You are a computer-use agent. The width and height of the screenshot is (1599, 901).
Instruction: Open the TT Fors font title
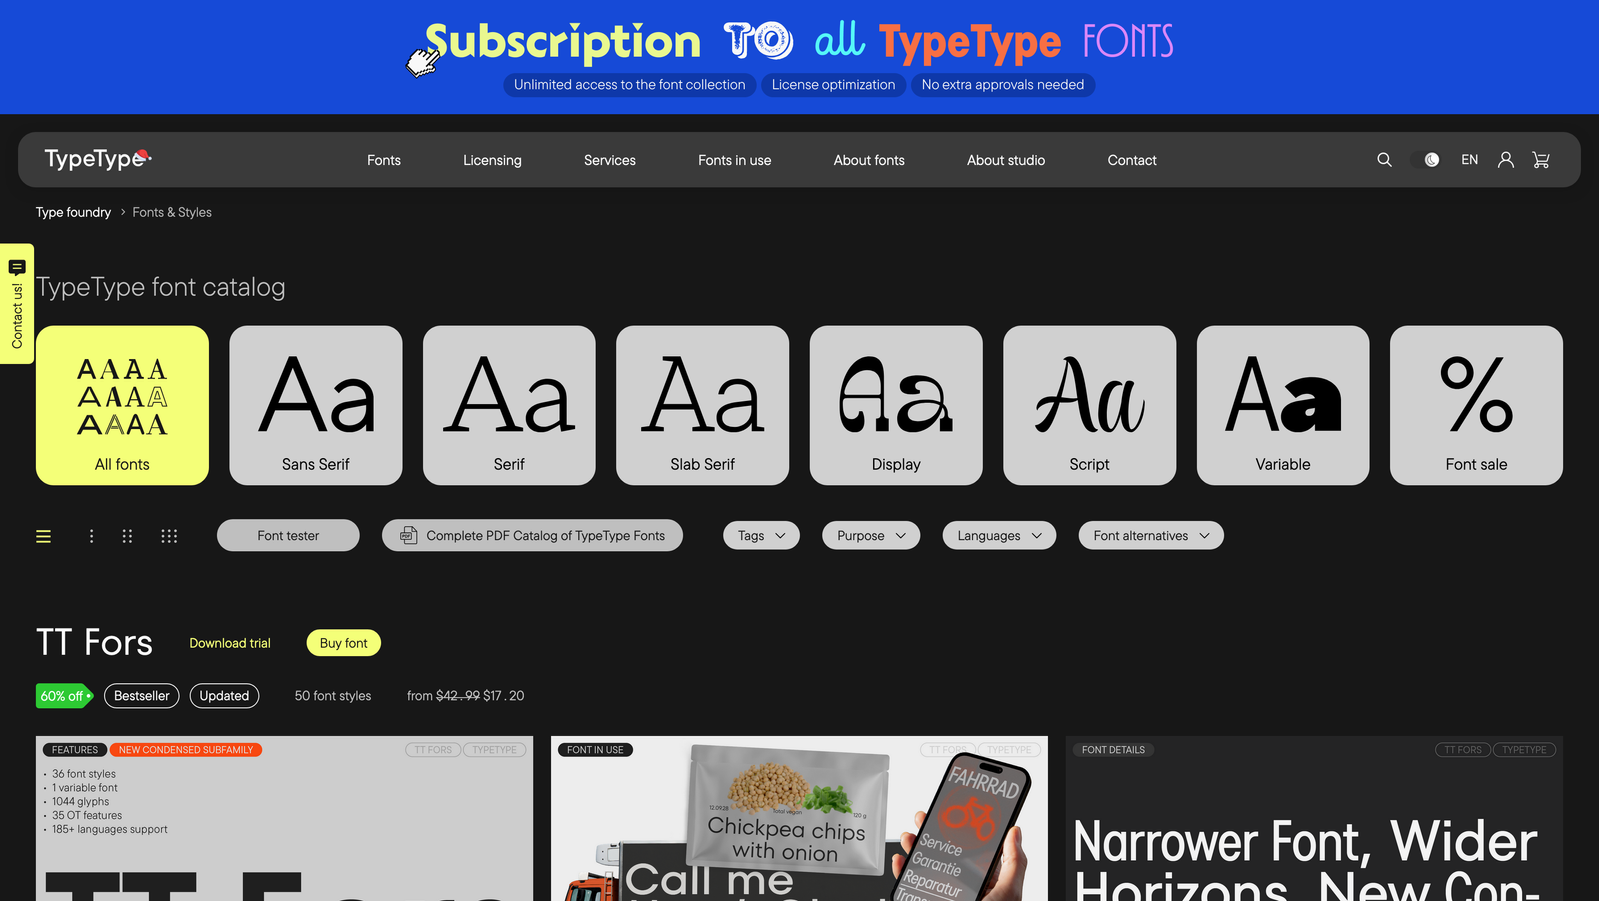pos(95,642)
